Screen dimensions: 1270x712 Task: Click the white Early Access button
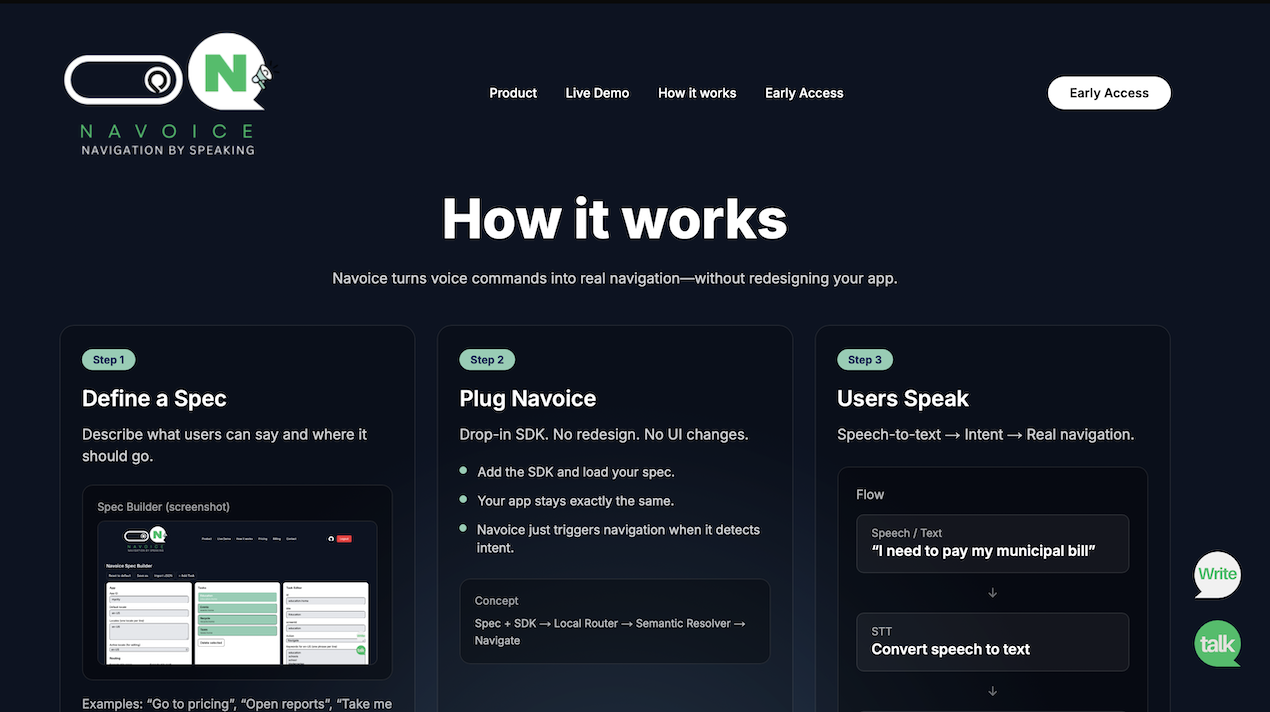(1109, 93)
